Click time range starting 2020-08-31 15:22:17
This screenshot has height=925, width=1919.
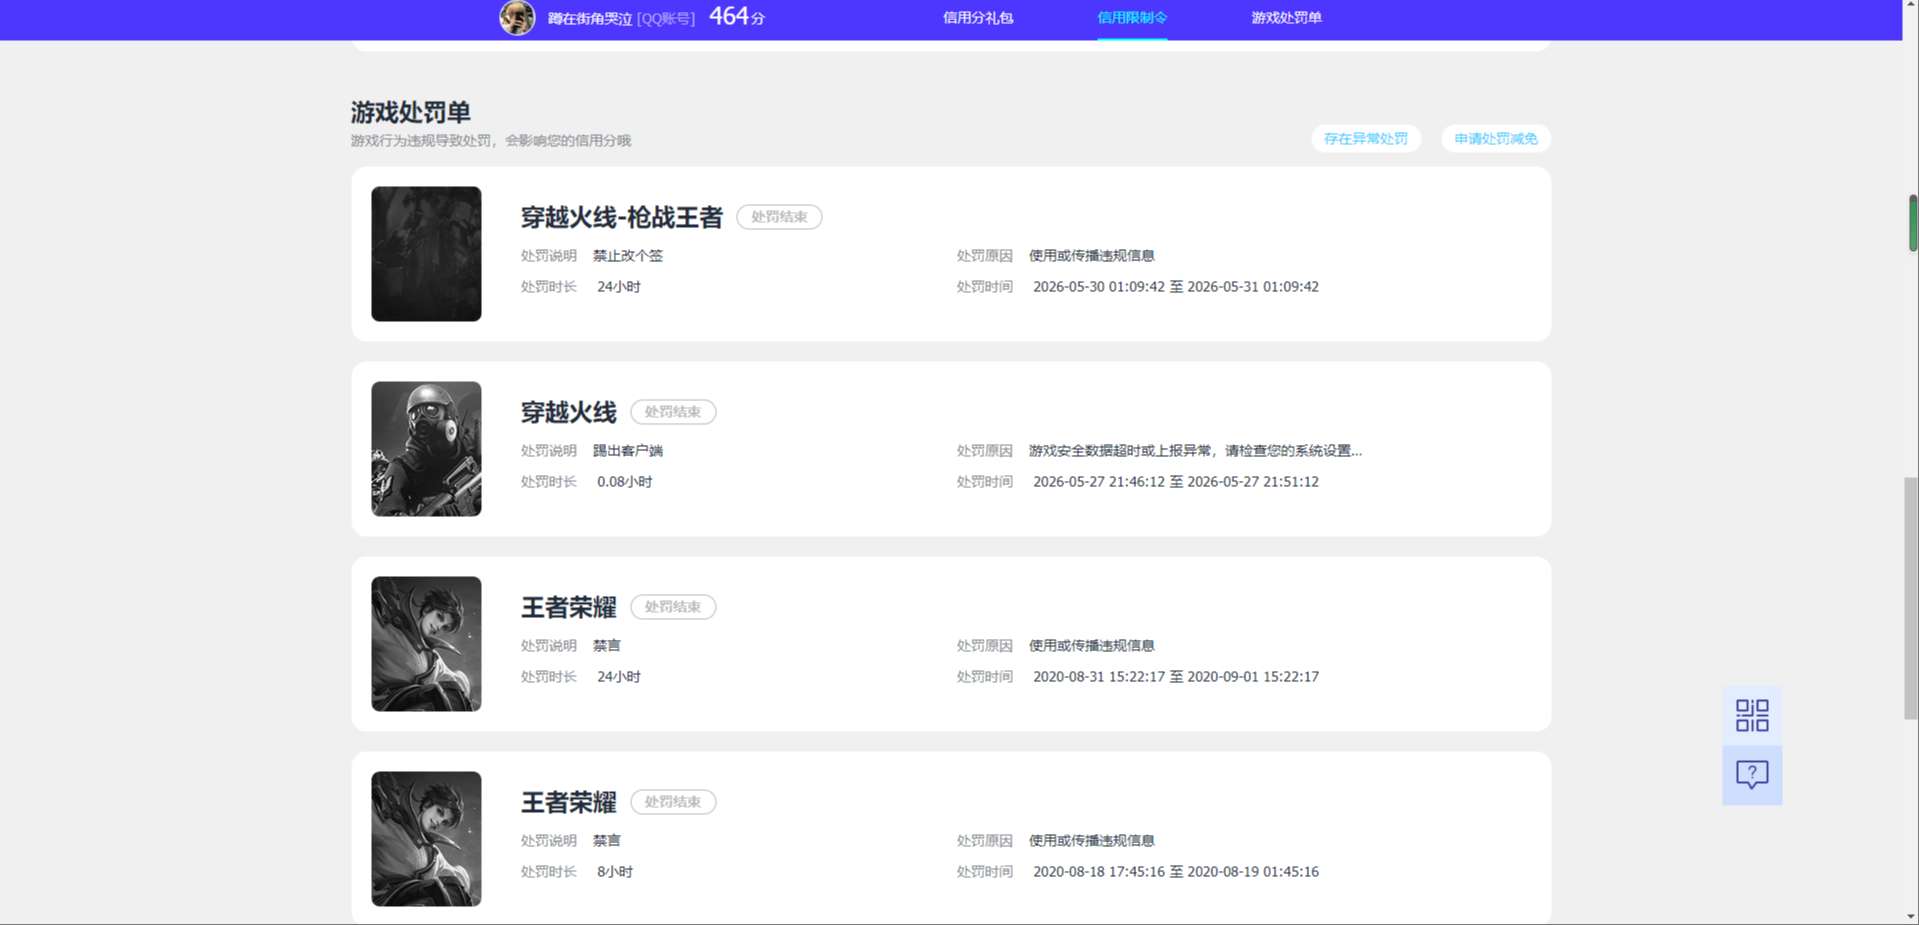[1176, 677]
